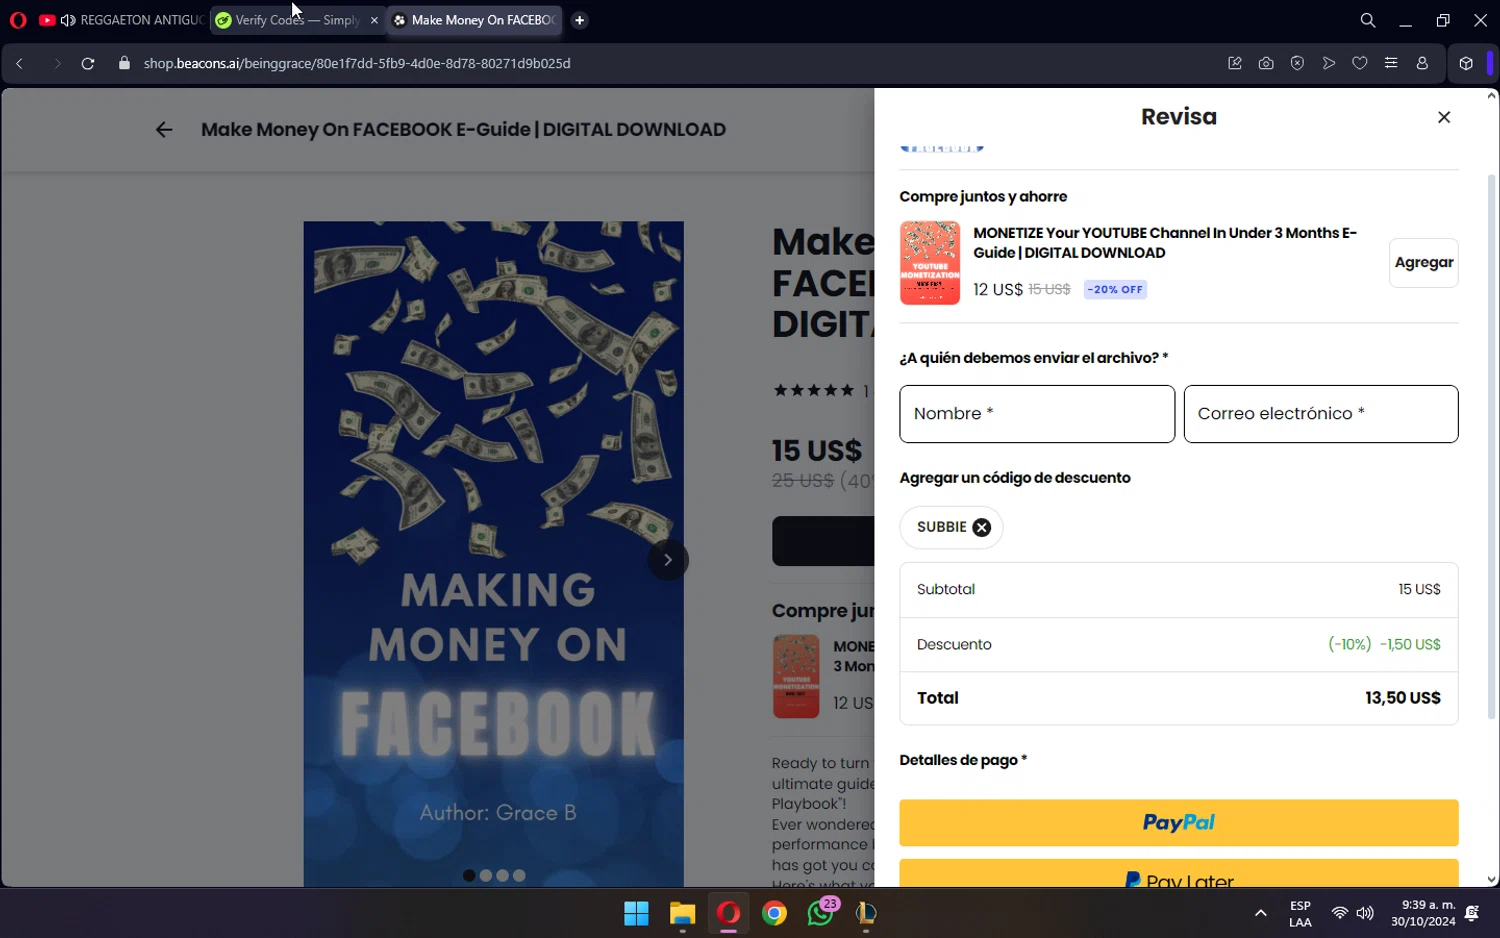Click the MONETIZE Your YOUTUBE Channel title
The image size is (1500, 938).
point(1165,243)
